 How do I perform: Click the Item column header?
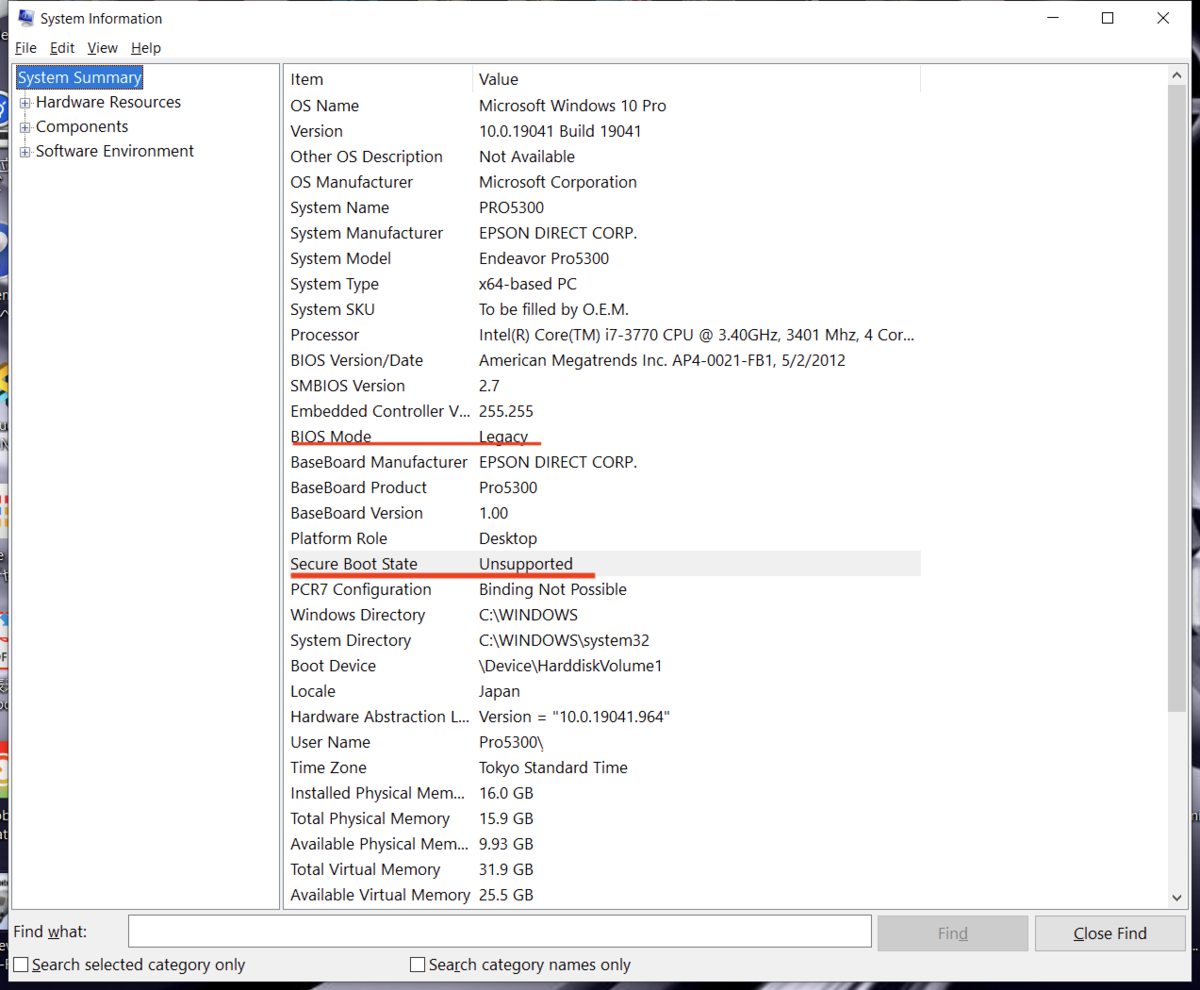[380, 79]
